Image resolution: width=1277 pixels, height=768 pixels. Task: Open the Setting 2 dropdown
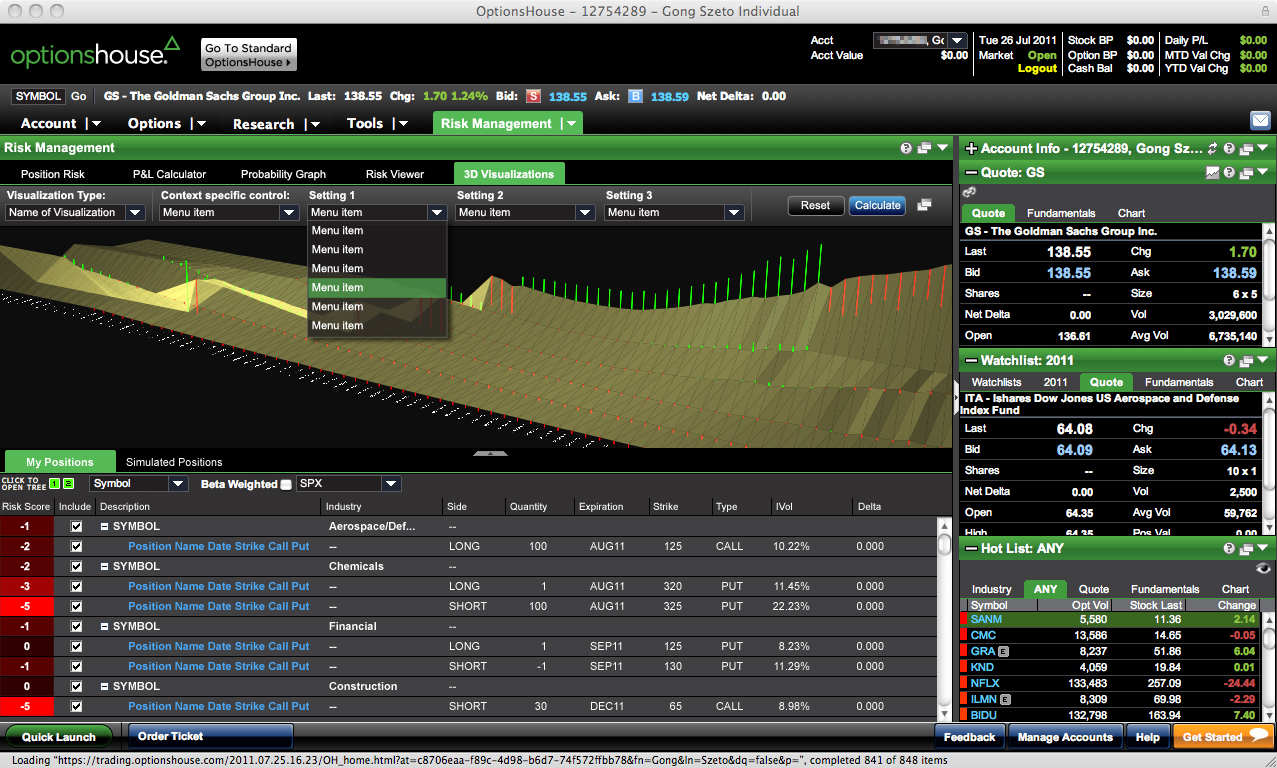(x=525, y=212)
